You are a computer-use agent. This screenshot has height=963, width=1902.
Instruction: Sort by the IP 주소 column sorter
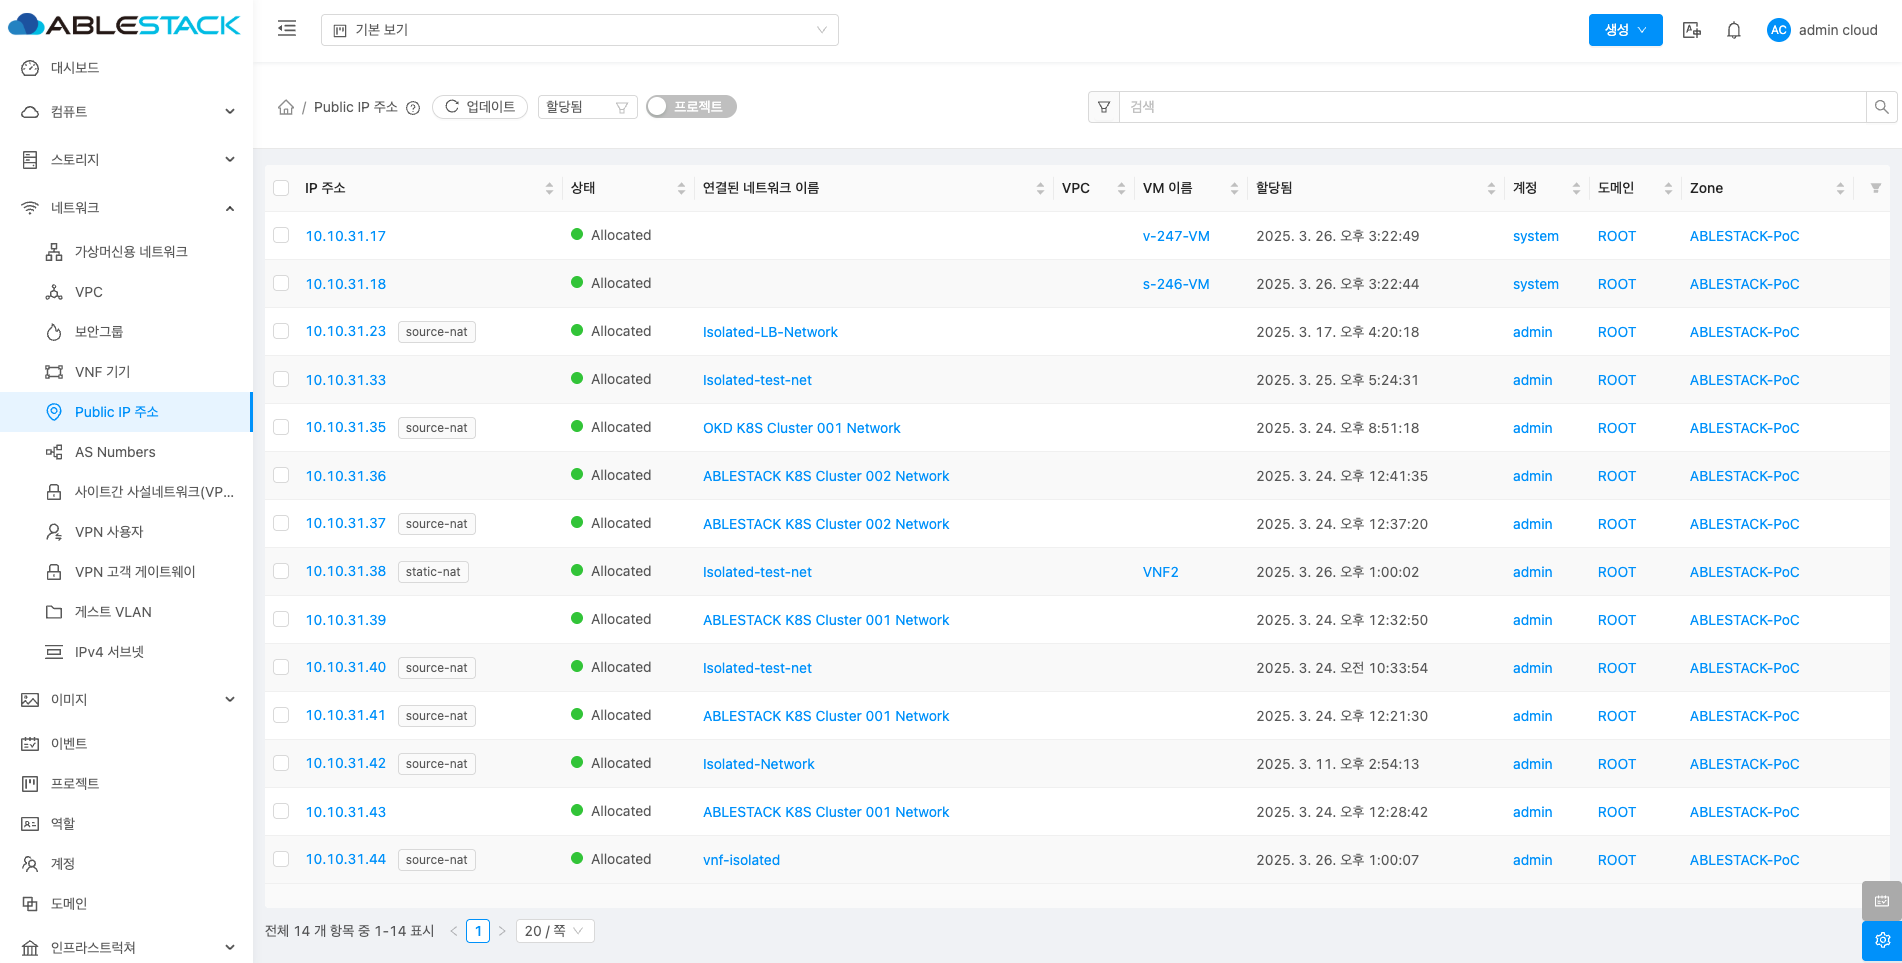click(x=549, y=188)
